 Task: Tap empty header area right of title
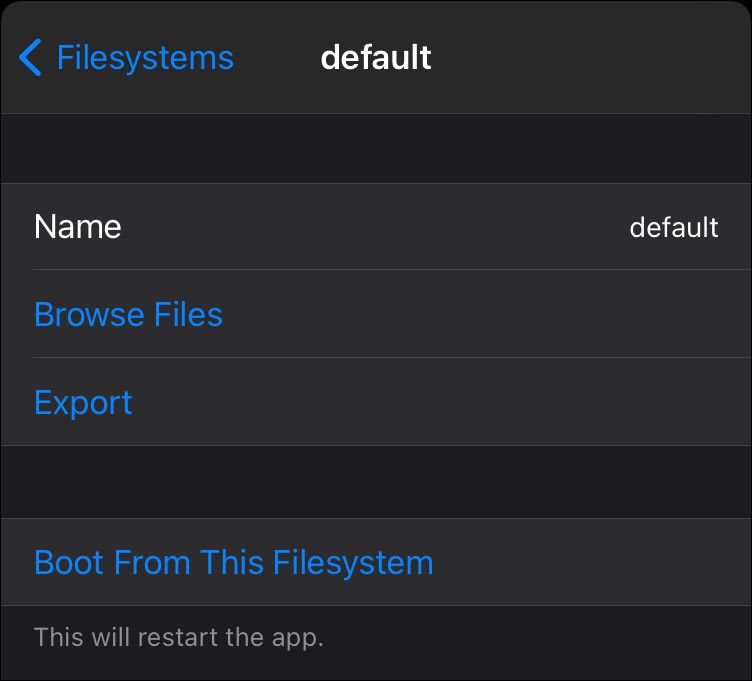(600, 57)
